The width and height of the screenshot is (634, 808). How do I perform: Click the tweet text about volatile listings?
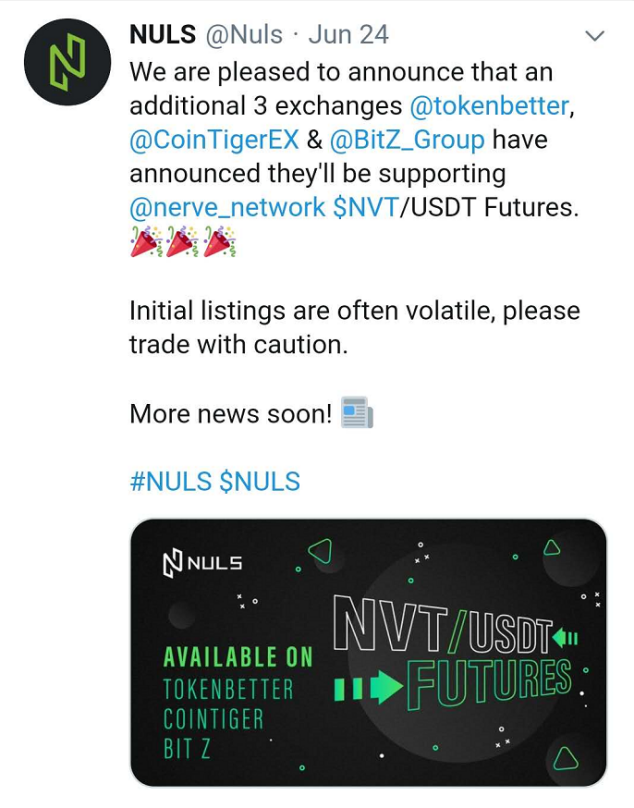[355, 328]
